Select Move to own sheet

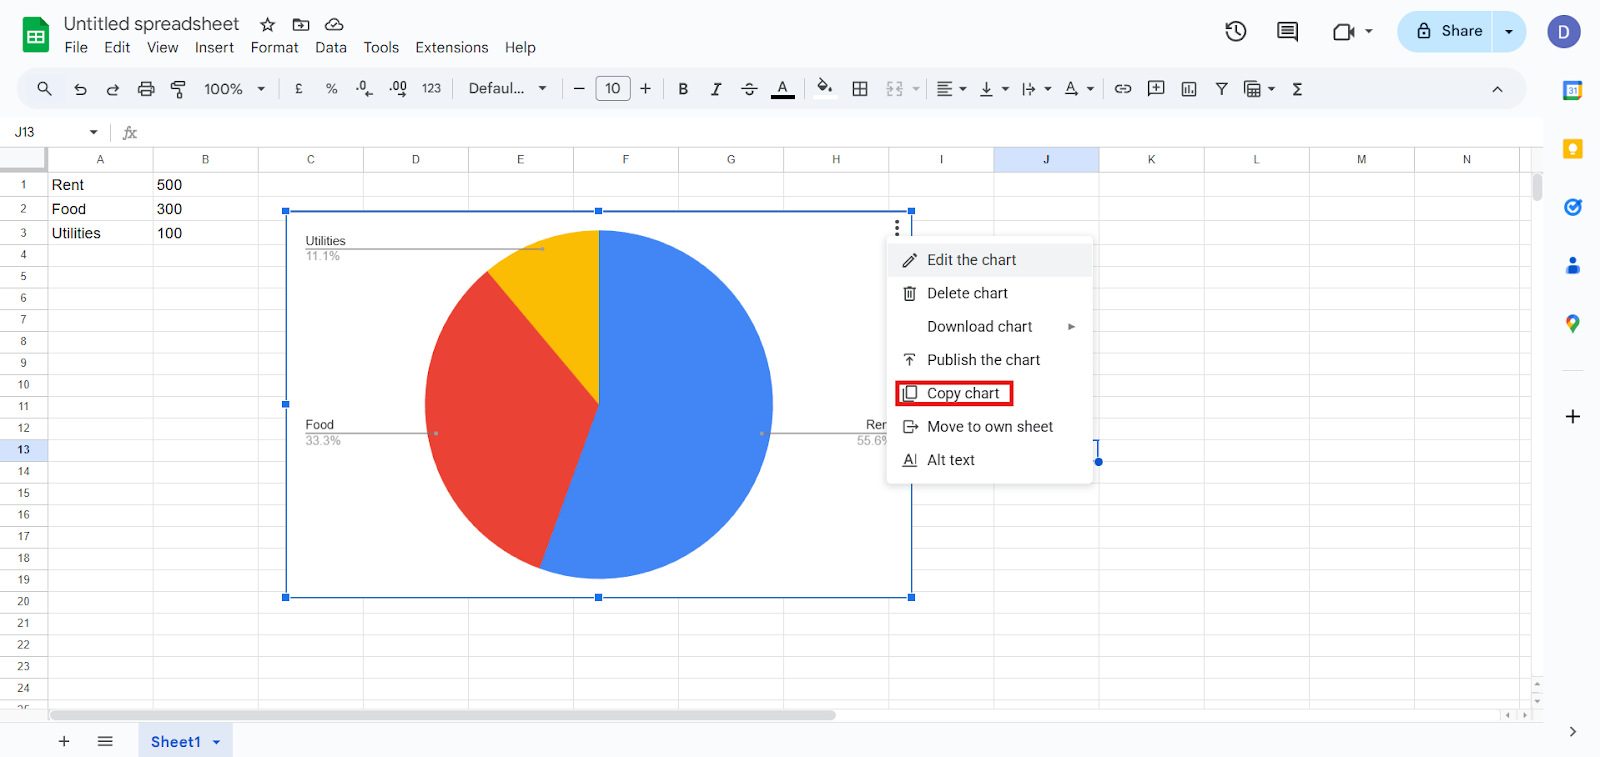(x=989, y=426)
